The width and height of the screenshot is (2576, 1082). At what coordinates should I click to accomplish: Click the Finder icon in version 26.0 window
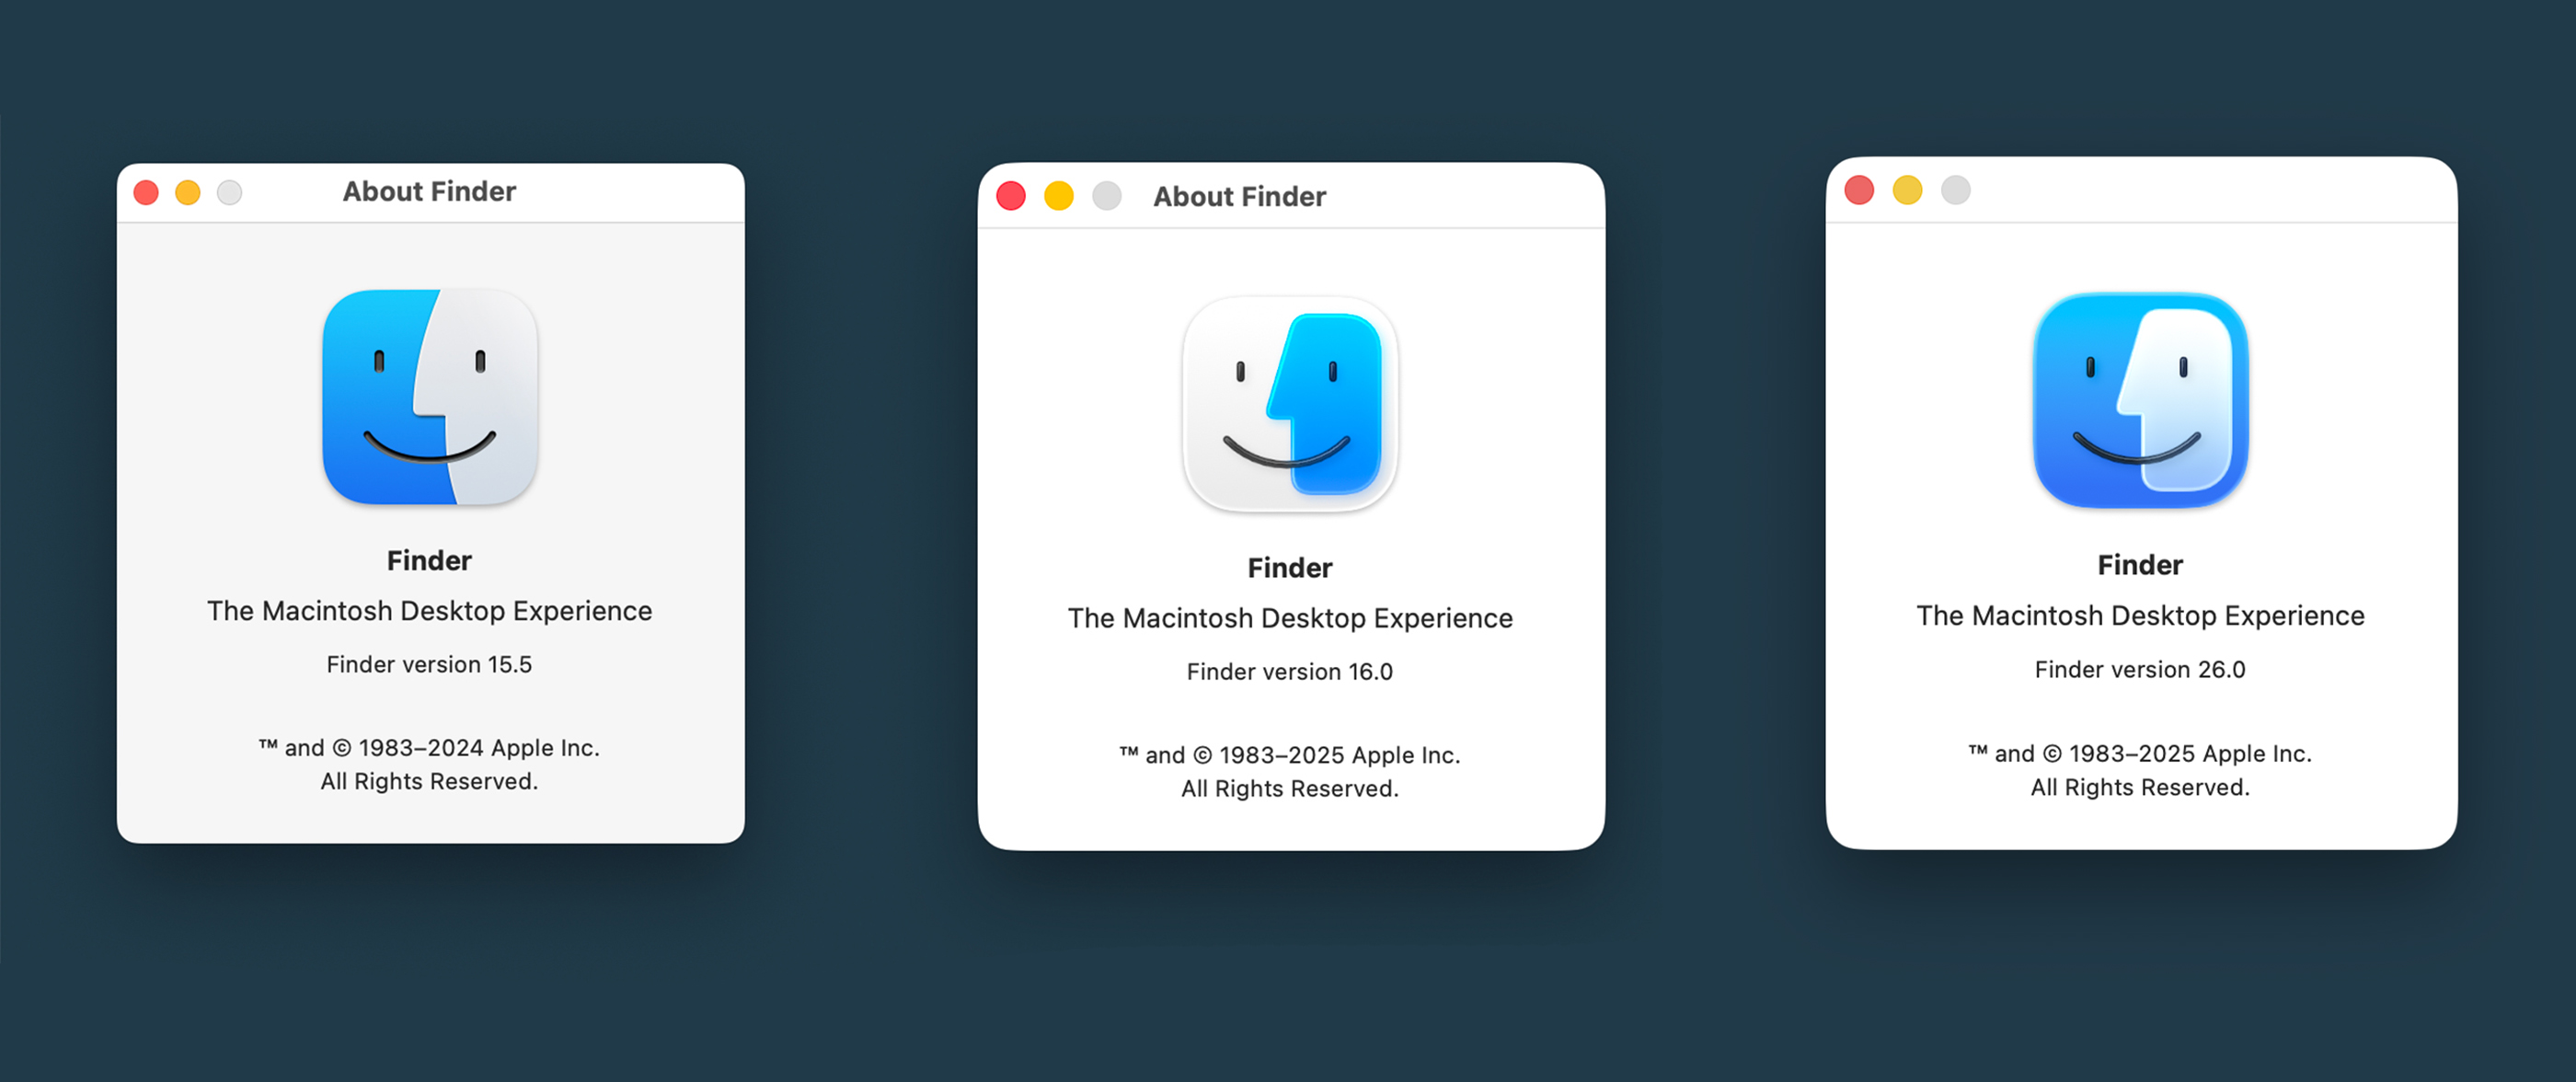pyautogui.click(x=2141, y=400)
